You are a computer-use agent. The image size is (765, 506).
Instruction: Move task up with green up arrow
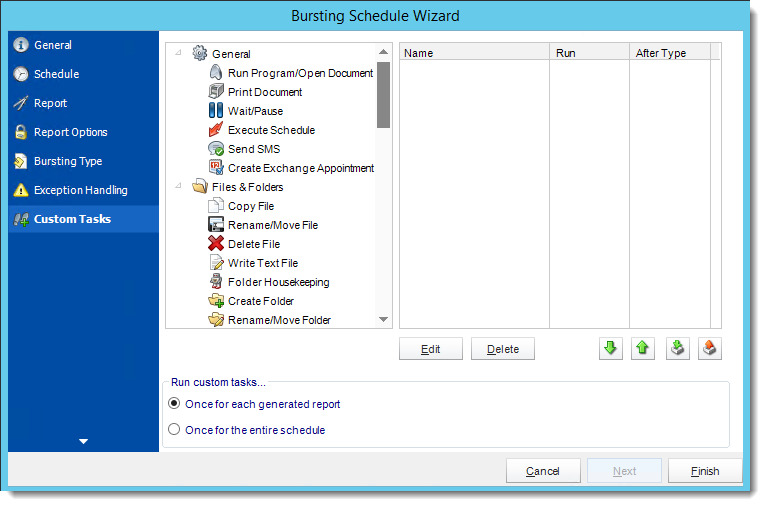click(643, 348)
